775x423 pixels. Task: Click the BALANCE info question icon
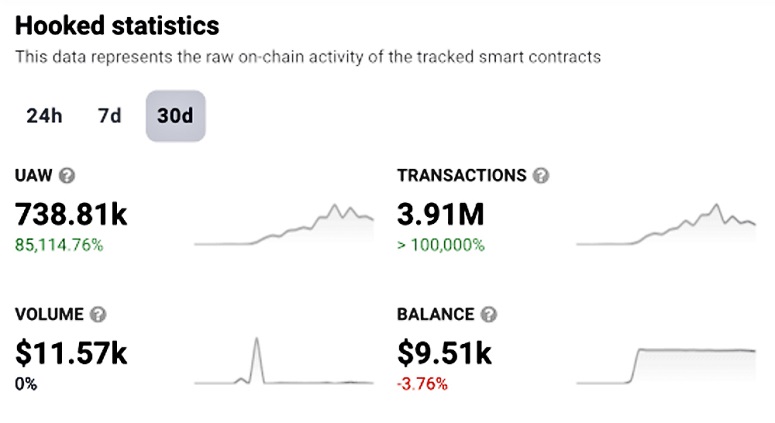[x=488, y=314]
